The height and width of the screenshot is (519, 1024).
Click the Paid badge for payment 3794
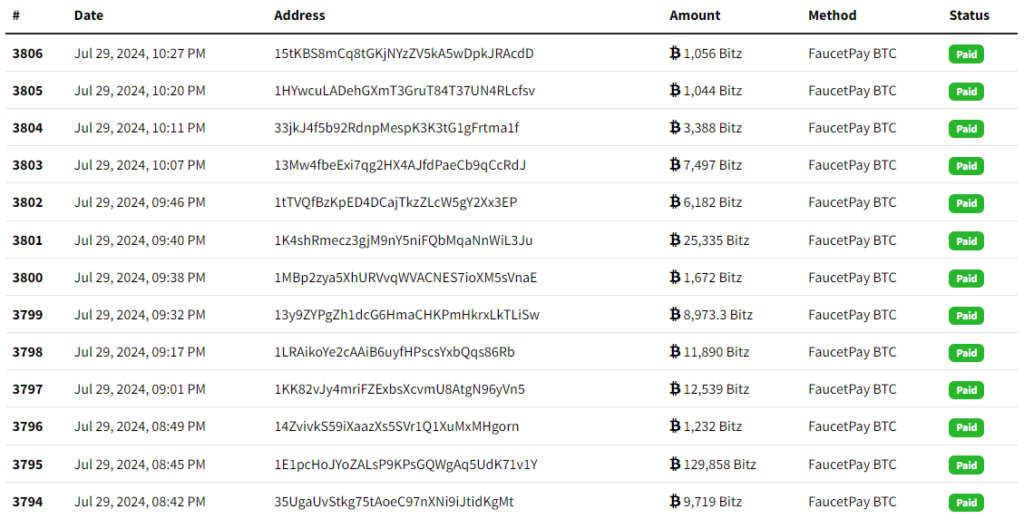[966, 503]
